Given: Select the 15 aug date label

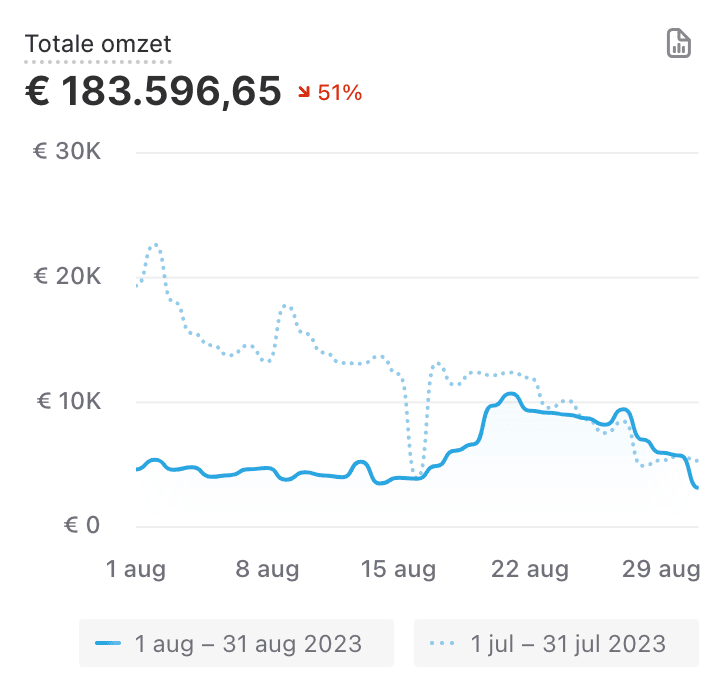Looking at the screenshot, I should (x=398, y=570).
